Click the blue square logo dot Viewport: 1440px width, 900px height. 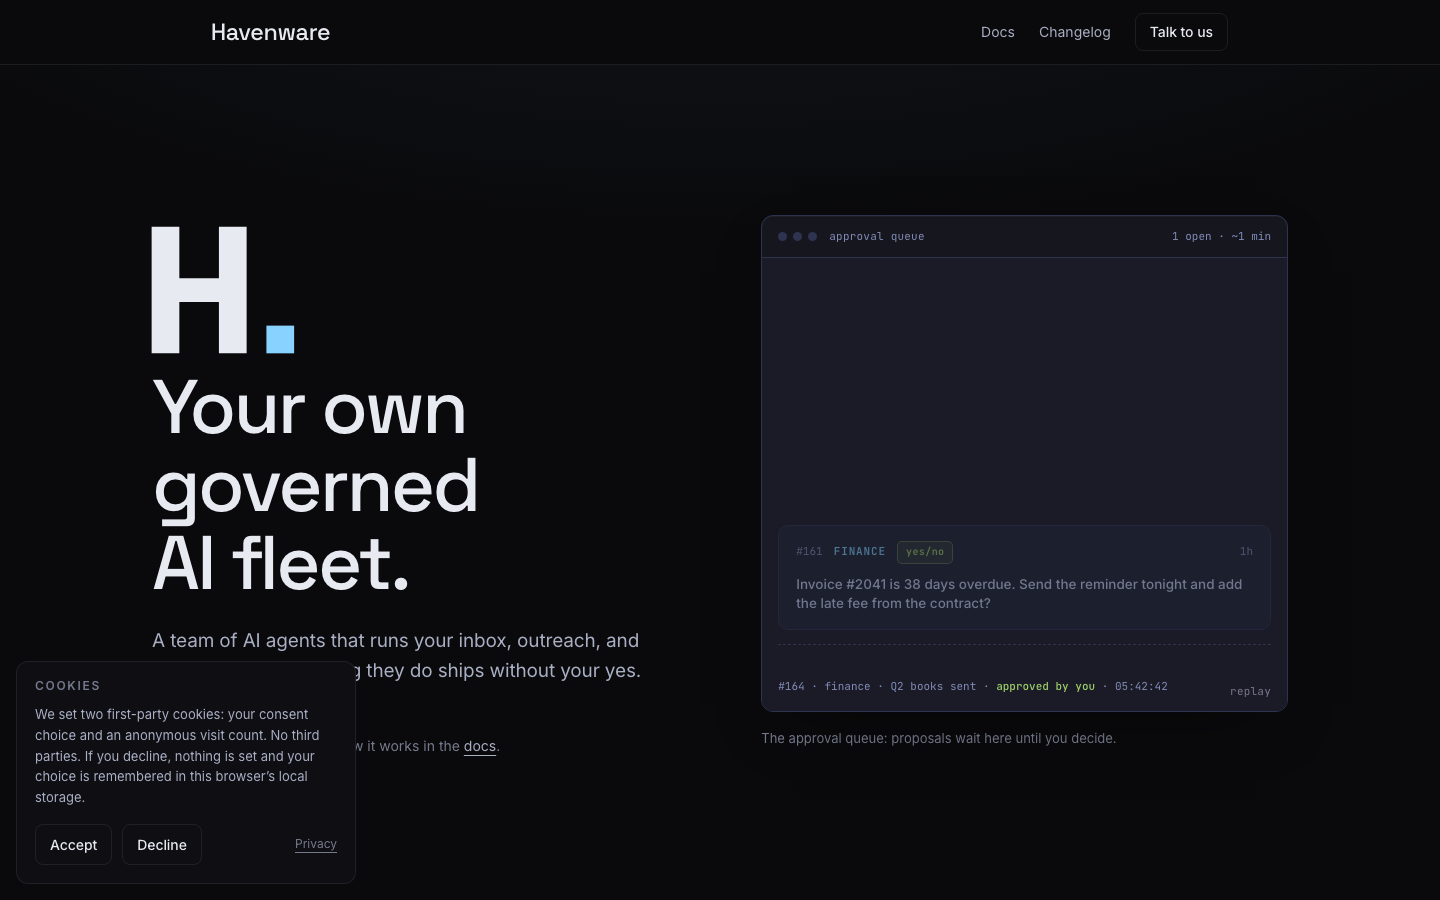pos(280,339)
